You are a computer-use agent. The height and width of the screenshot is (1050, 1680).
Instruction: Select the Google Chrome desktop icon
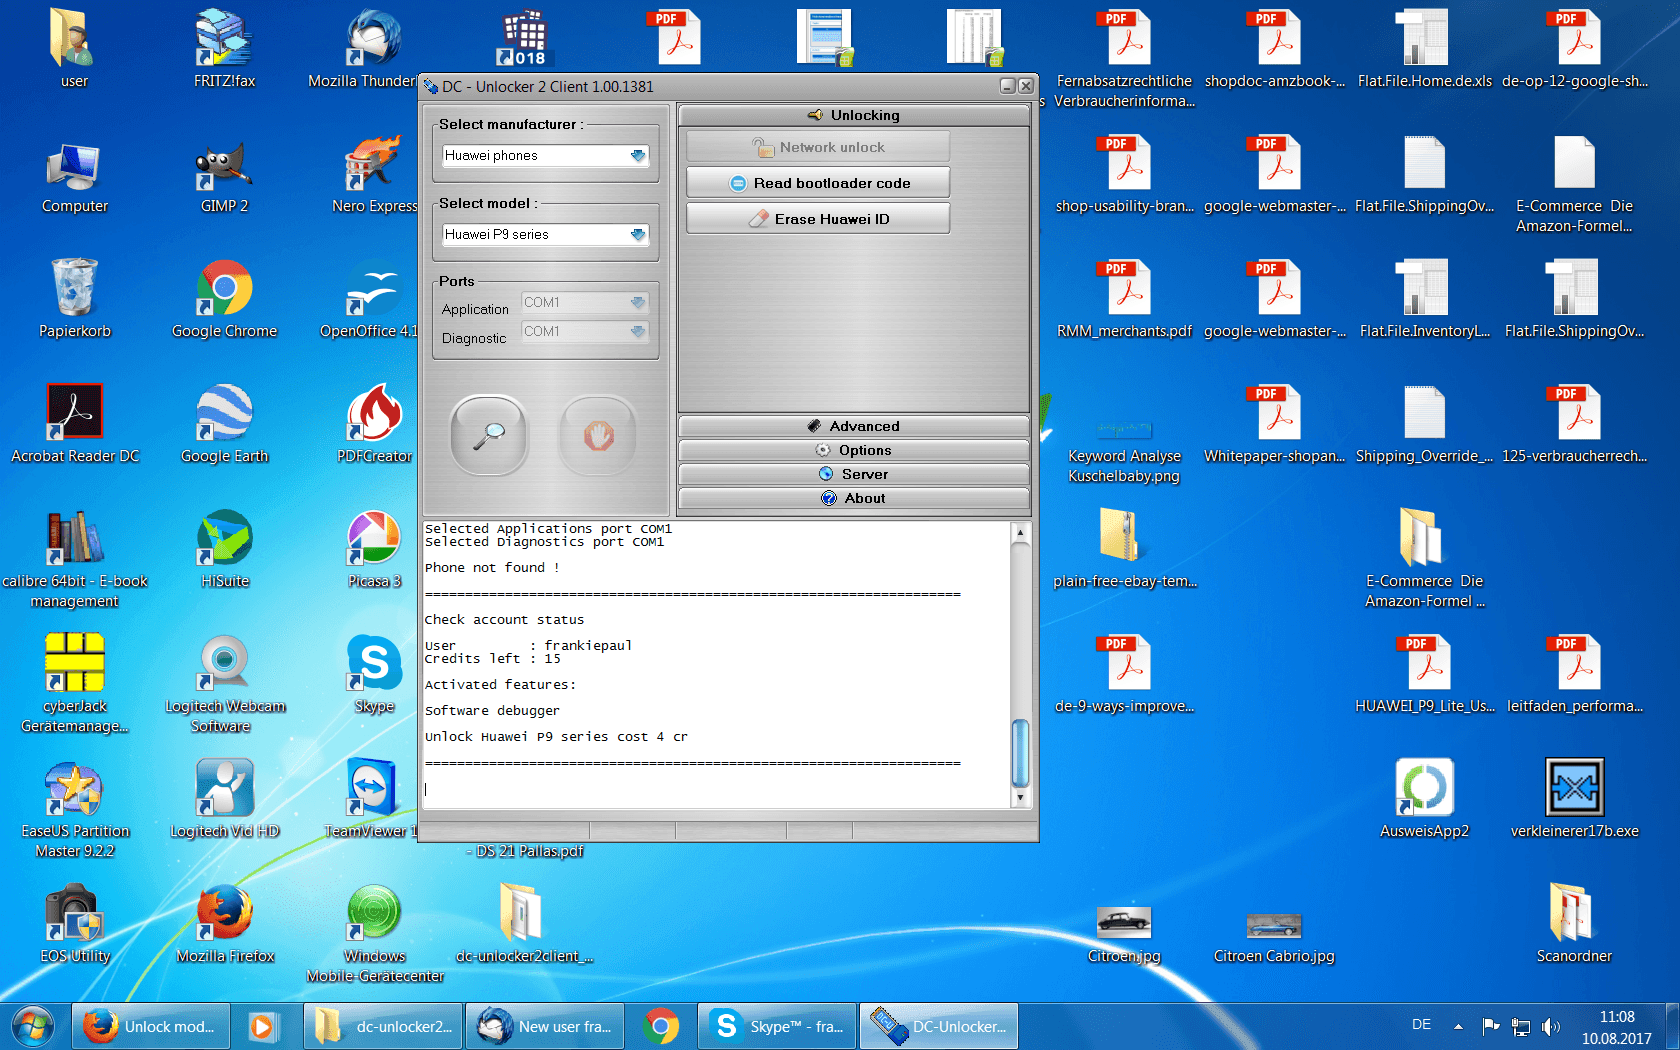click(224, 300)
